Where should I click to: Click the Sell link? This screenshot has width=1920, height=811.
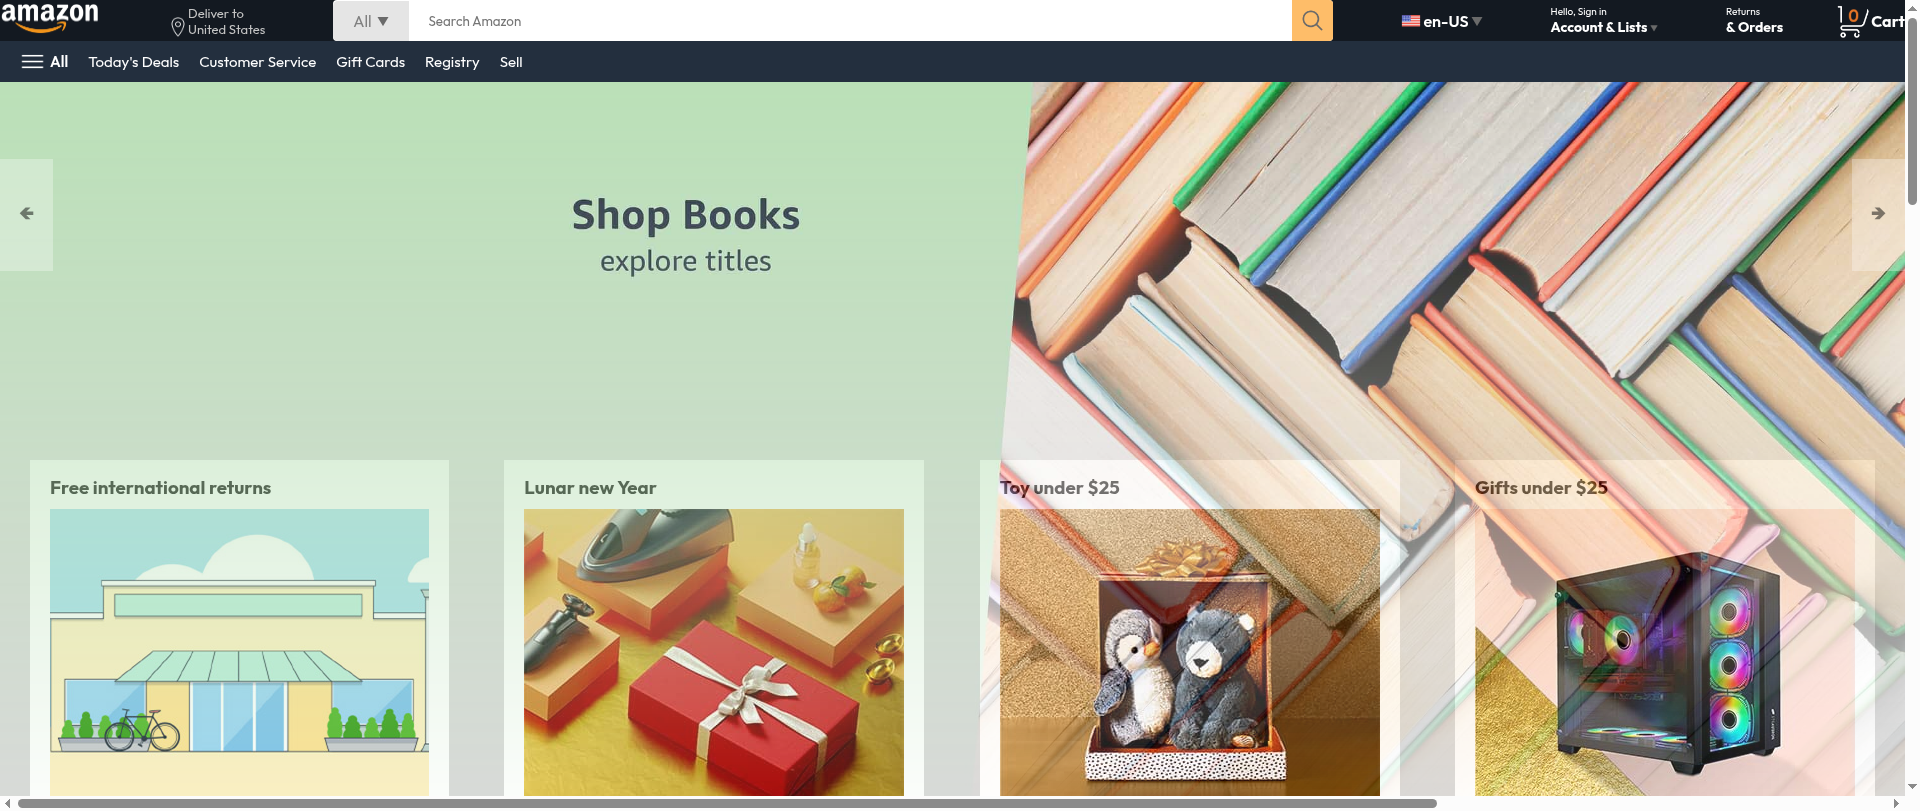[511, 62]
